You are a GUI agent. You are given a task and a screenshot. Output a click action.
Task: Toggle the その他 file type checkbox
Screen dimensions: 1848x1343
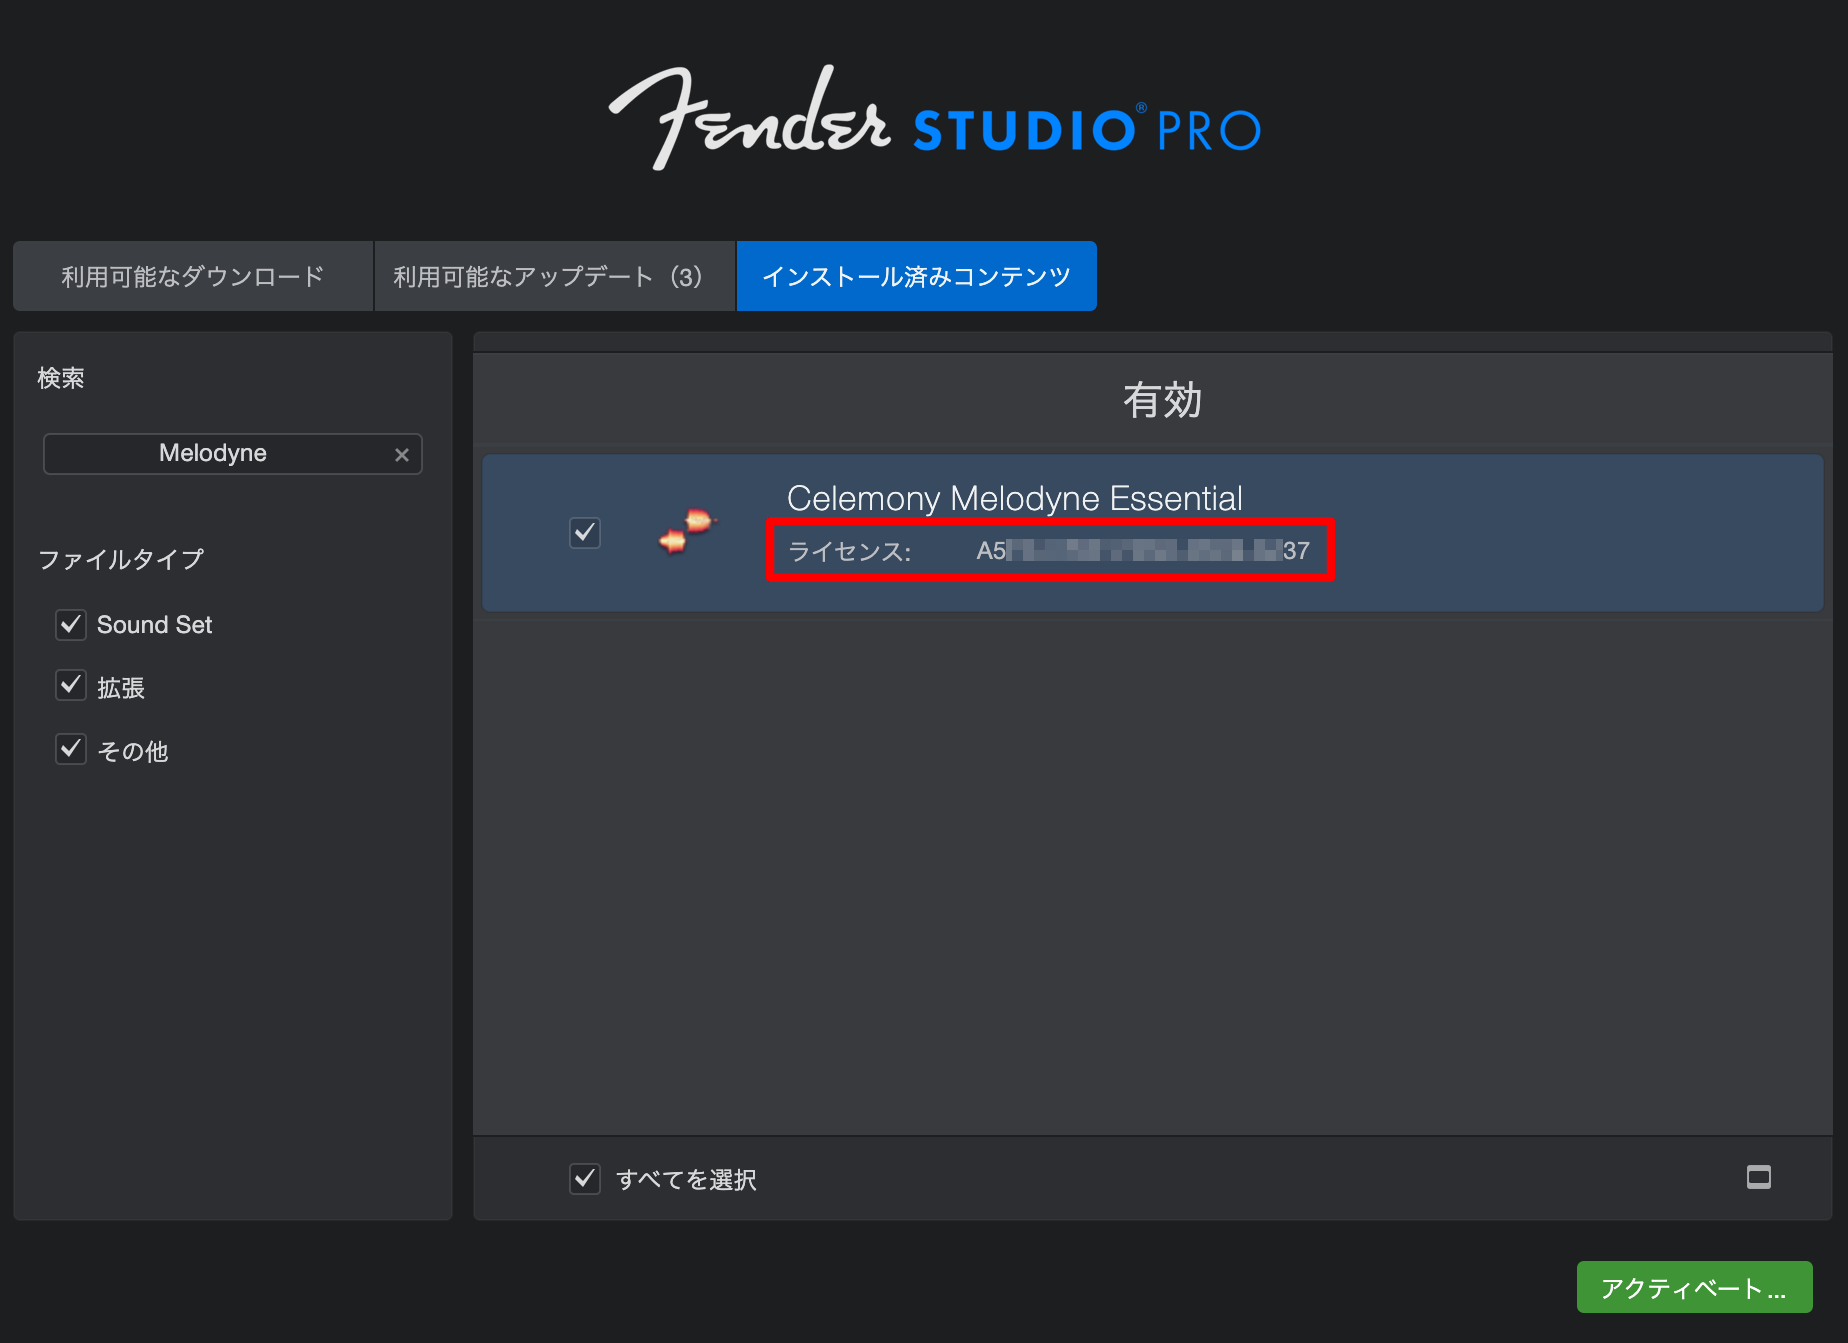[71, 749]
